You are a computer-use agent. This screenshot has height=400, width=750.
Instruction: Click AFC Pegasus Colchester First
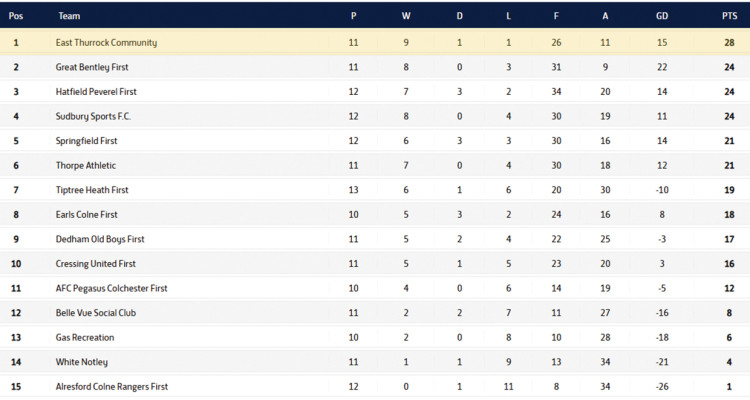tap(111, 288)
